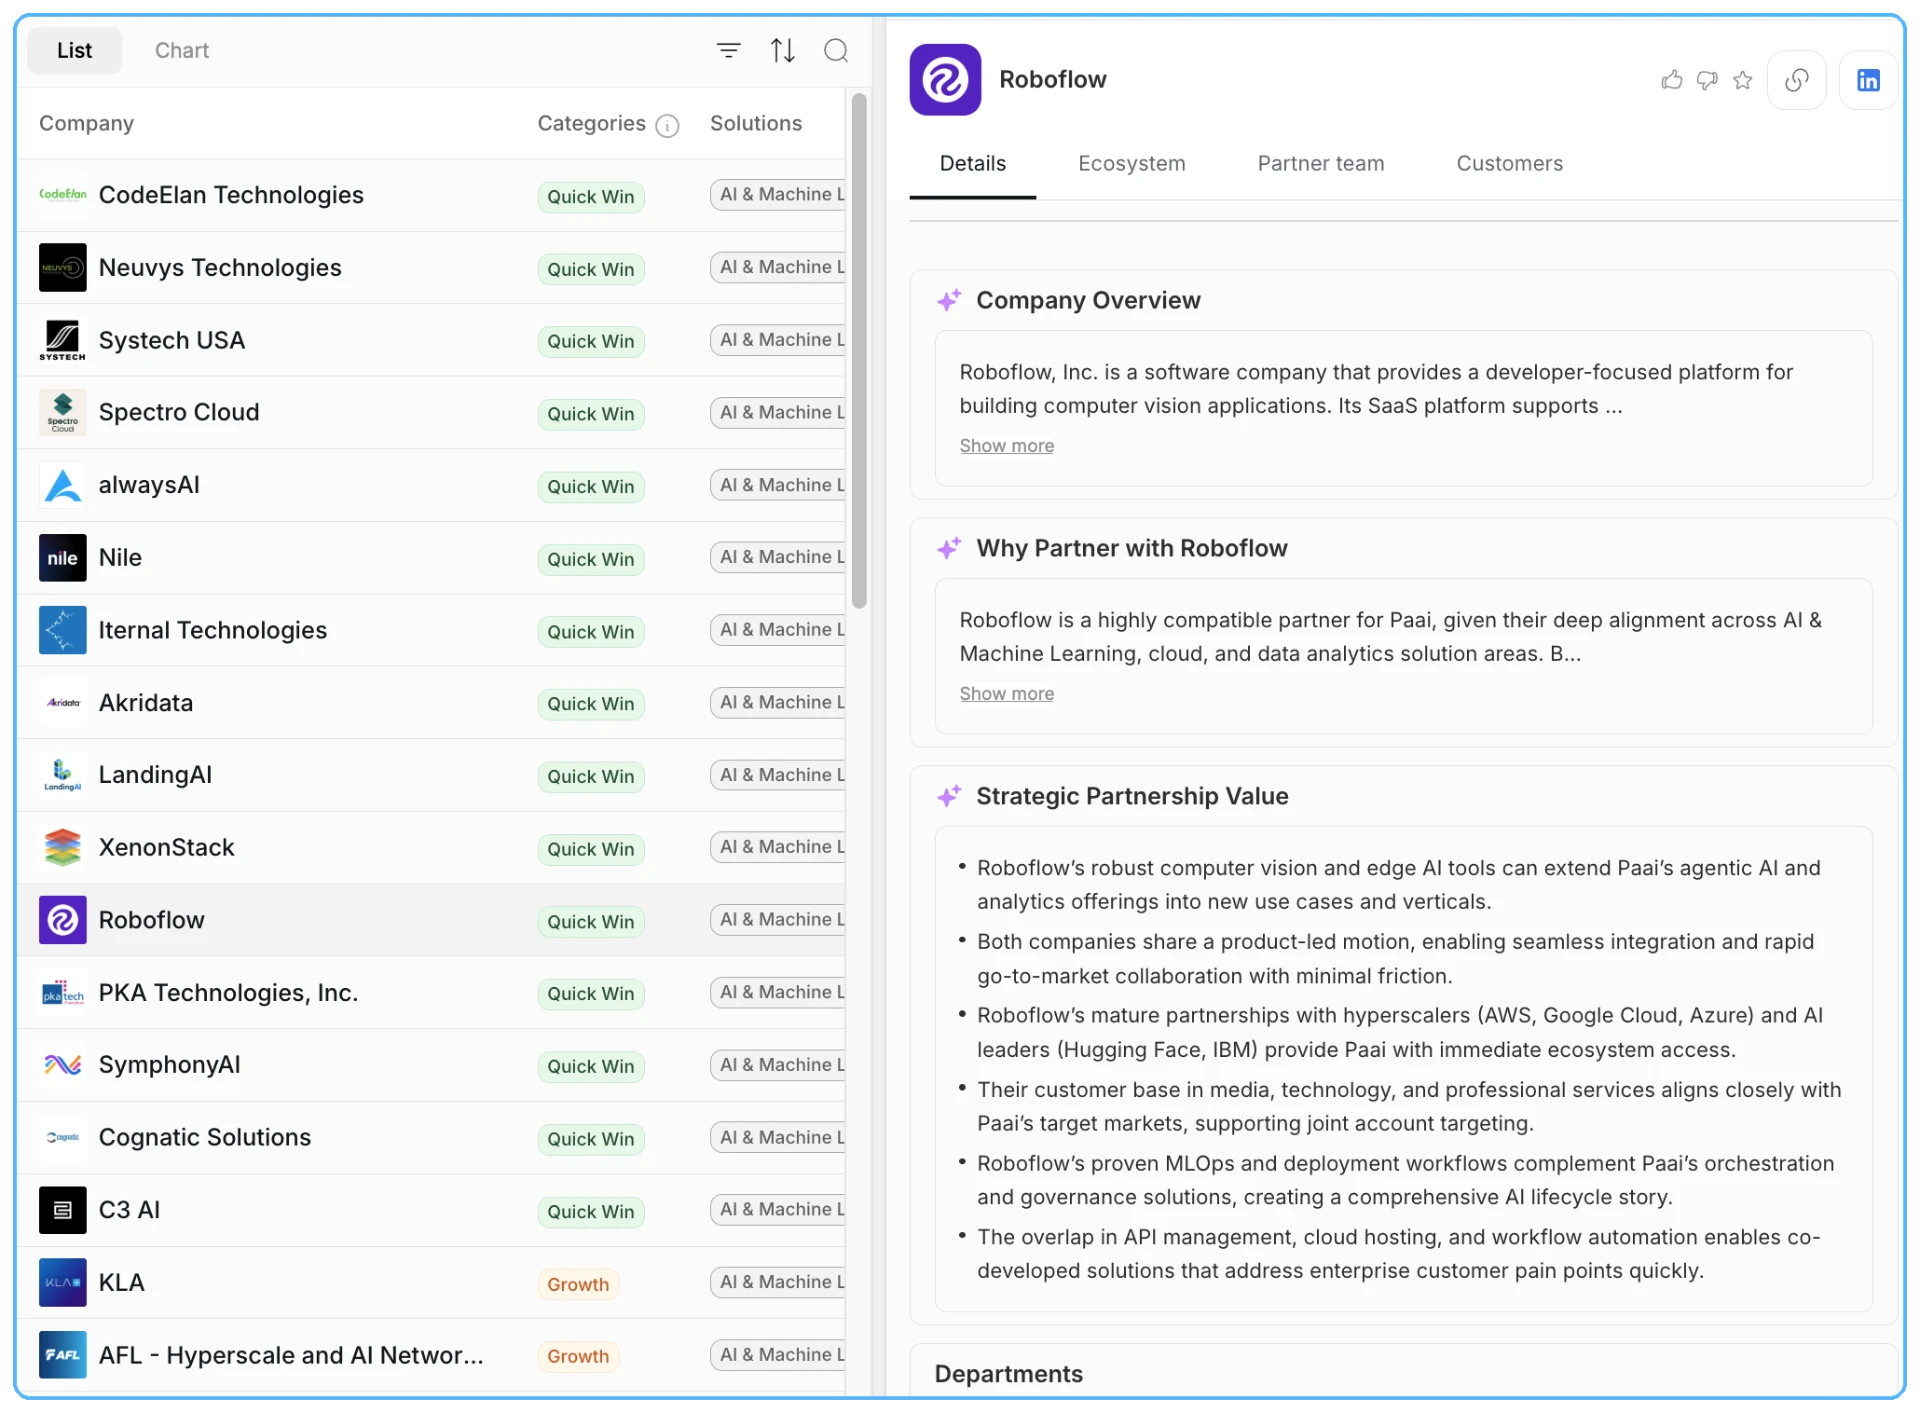
Task: Click the thumbs up icon for Roboflow
Action: click(x=1672, y=80)
